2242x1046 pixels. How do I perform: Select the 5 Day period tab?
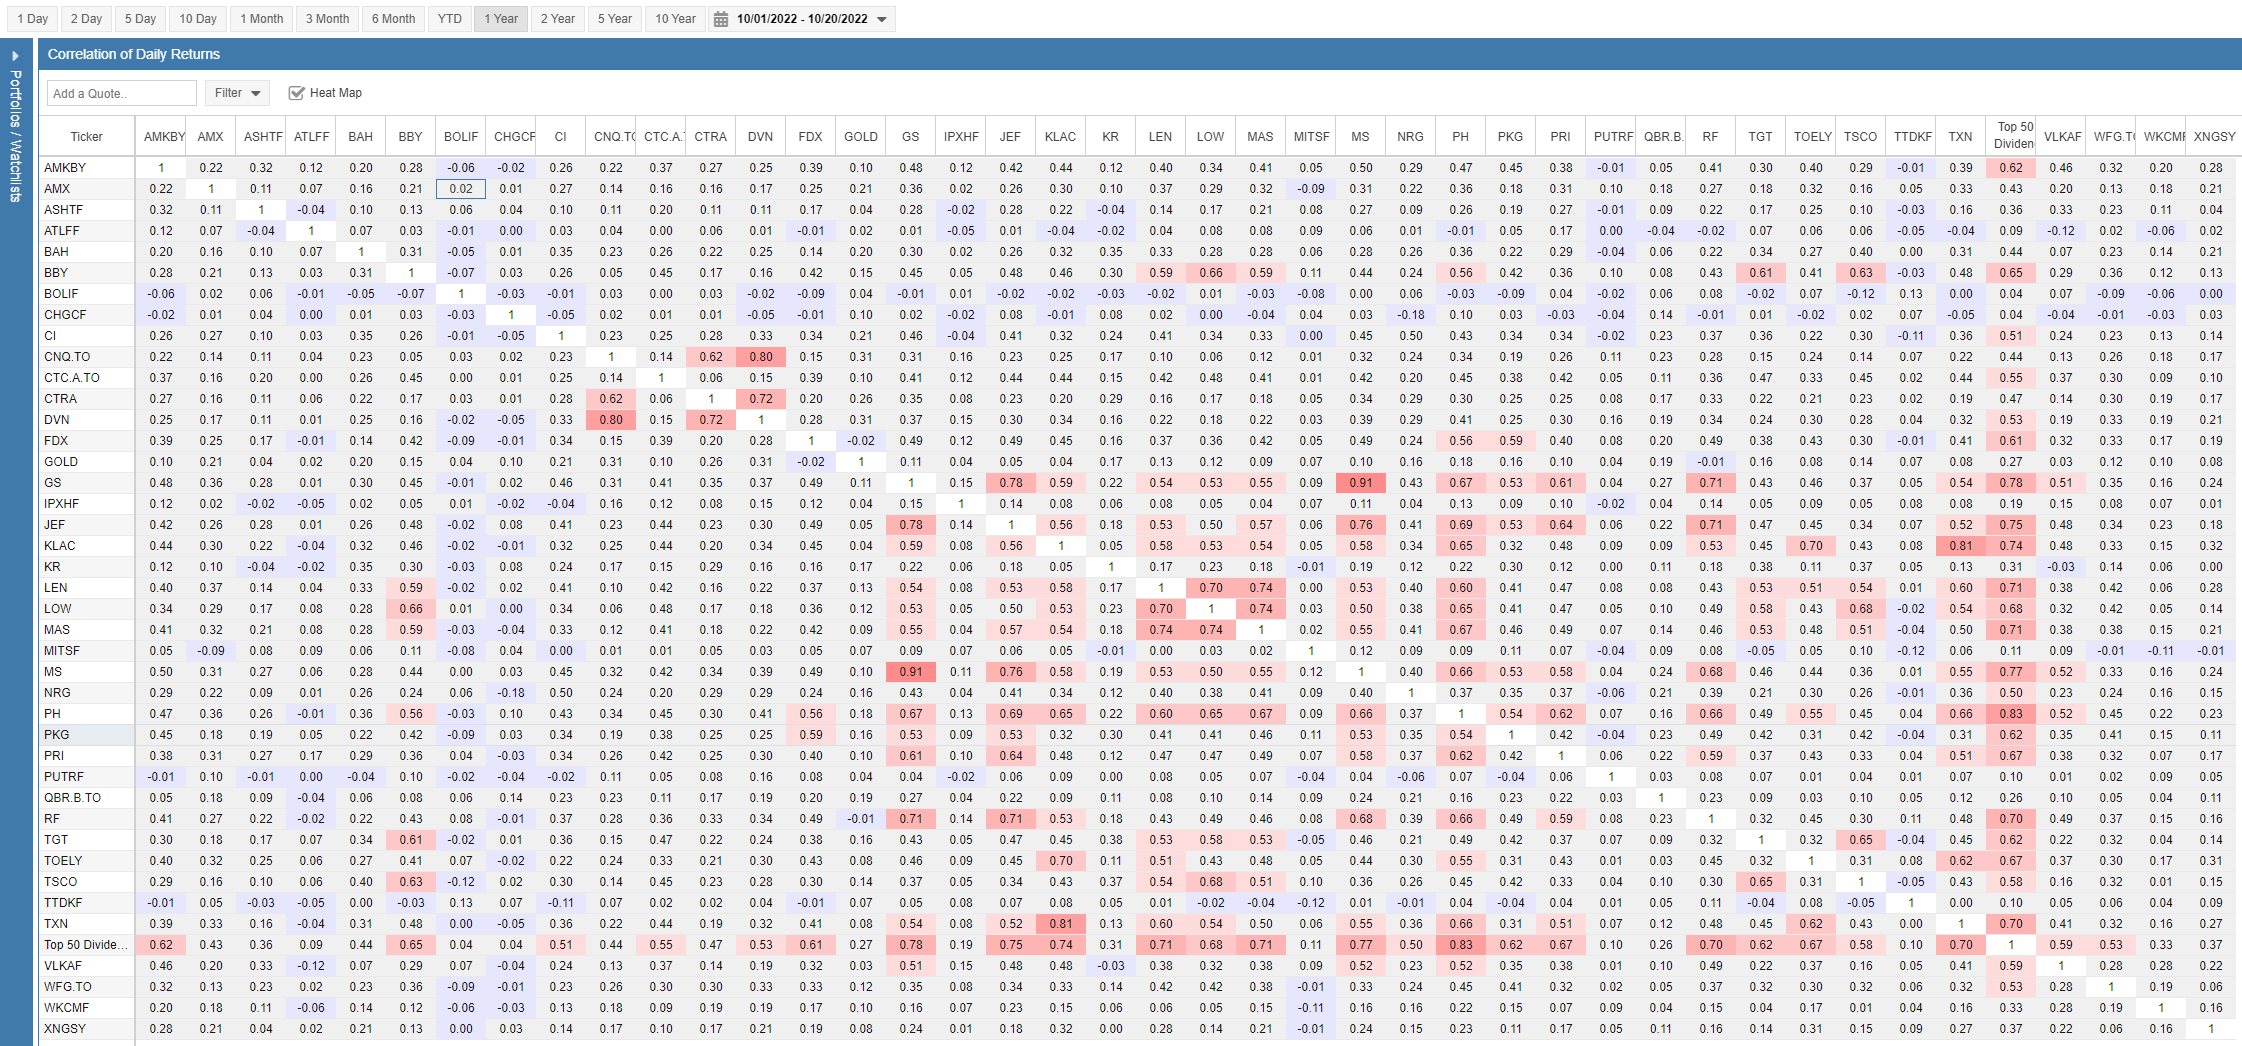tap(140, 19)
